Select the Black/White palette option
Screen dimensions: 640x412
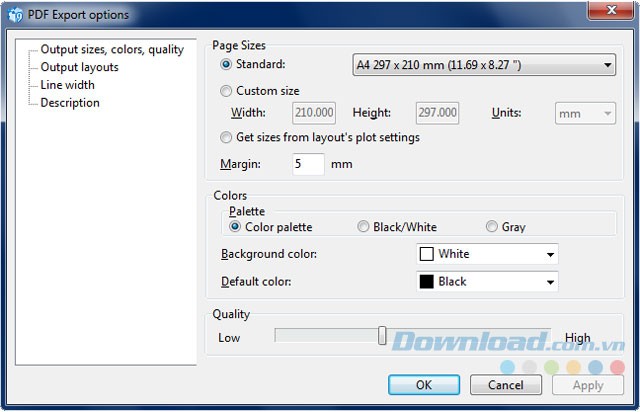[x=363, y=226]
